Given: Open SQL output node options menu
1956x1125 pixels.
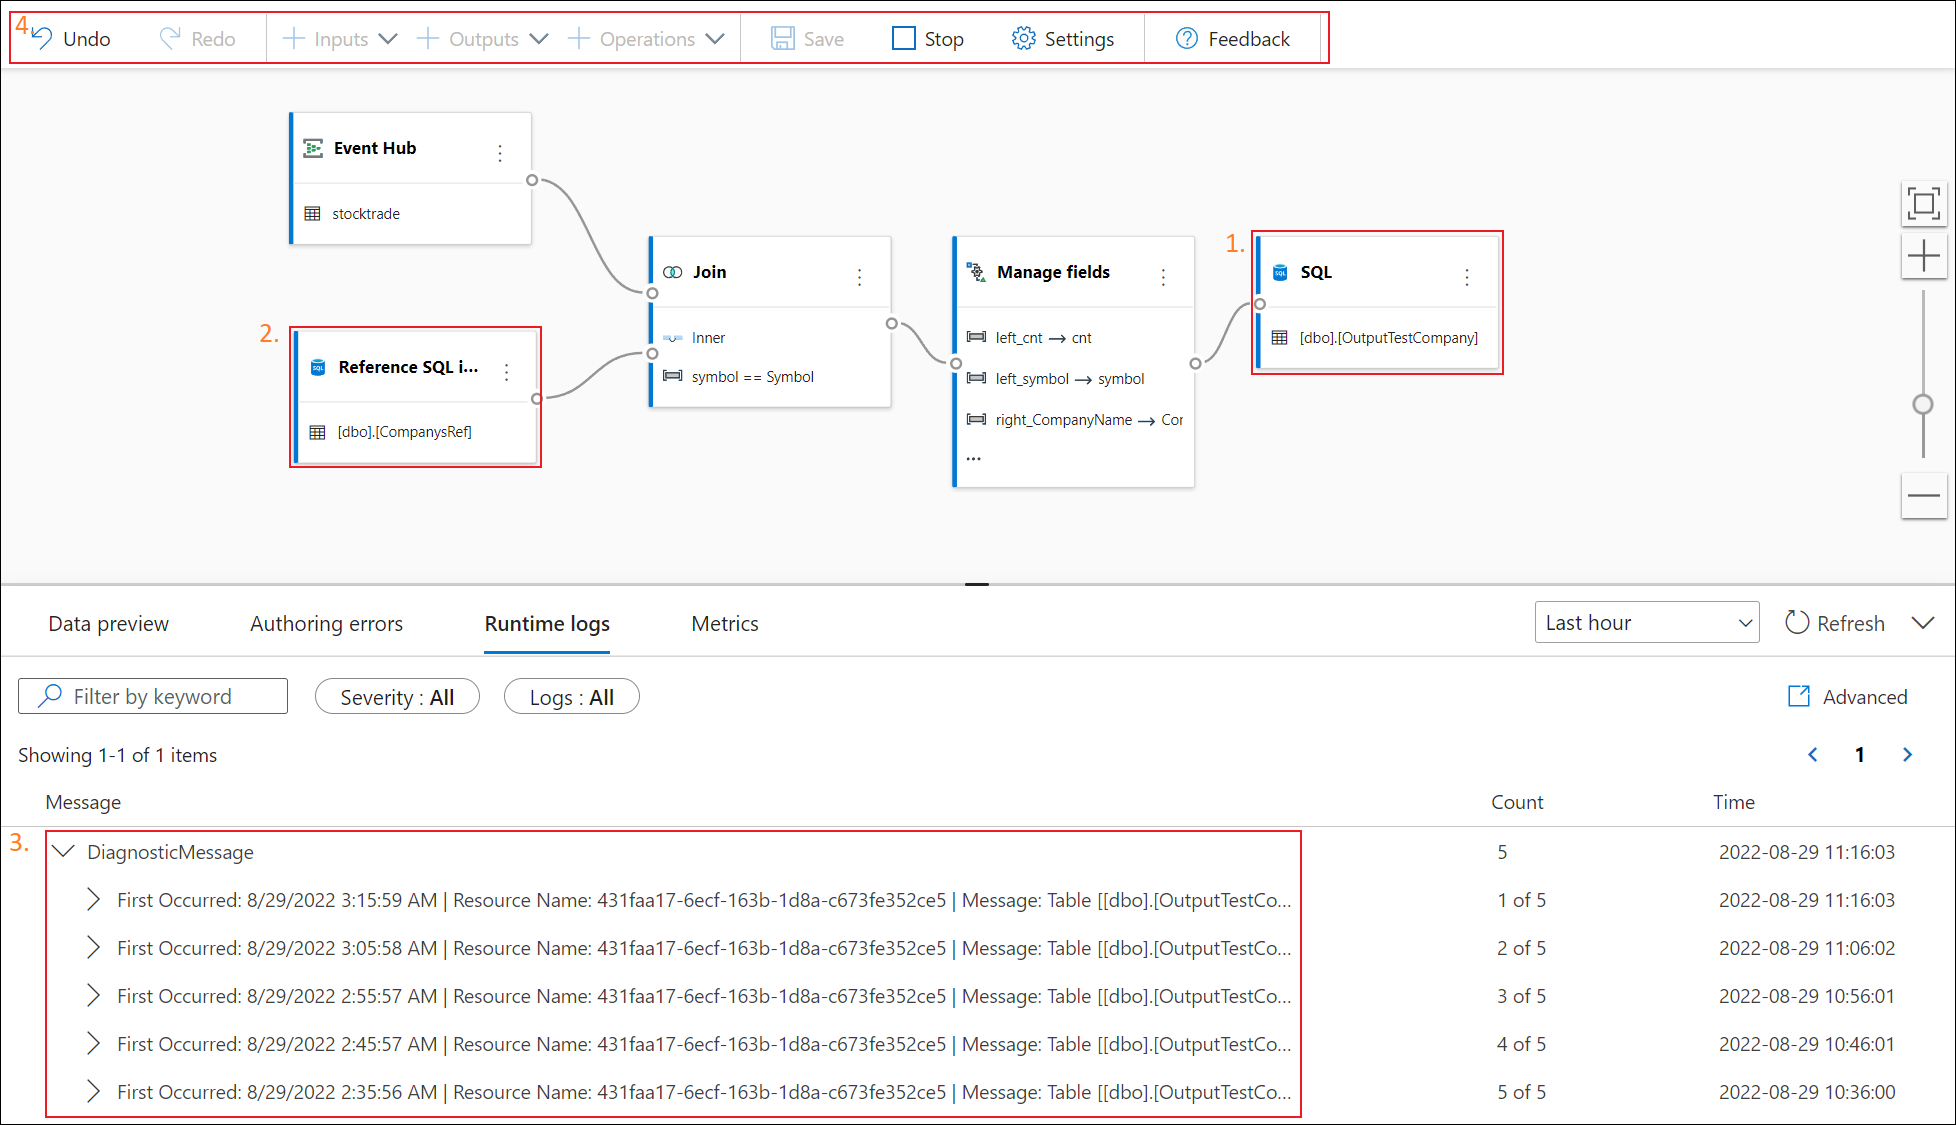Looking at the screenshot, I should click(1467, 277).
